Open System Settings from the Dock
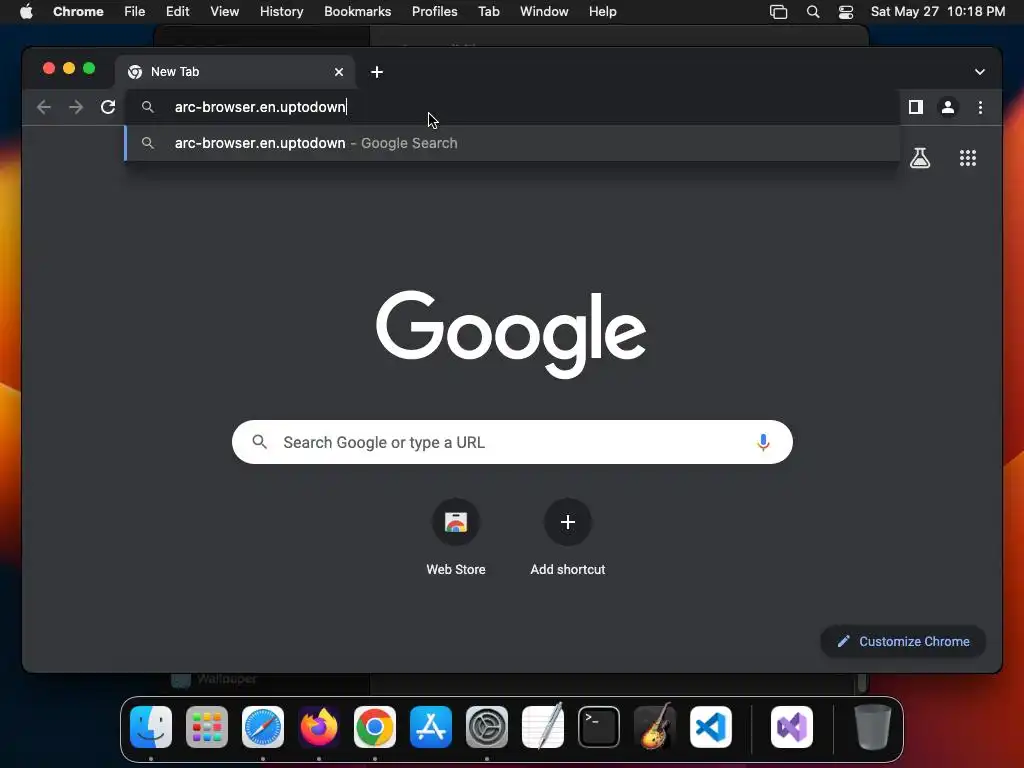 487,727
